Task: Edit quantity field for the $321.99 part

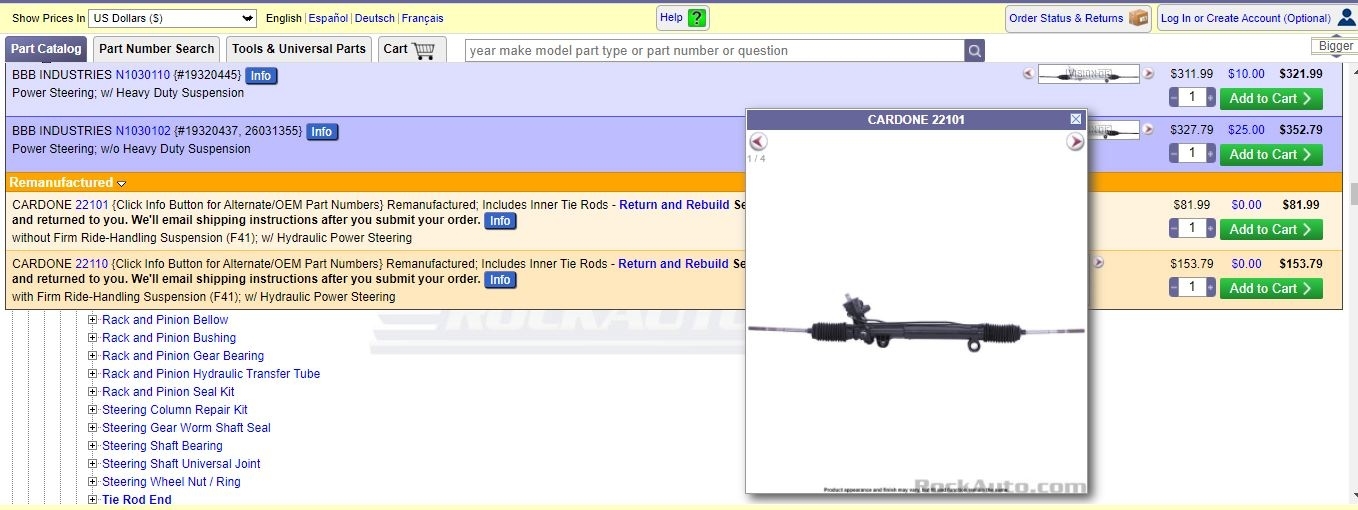Action: 1192,98
